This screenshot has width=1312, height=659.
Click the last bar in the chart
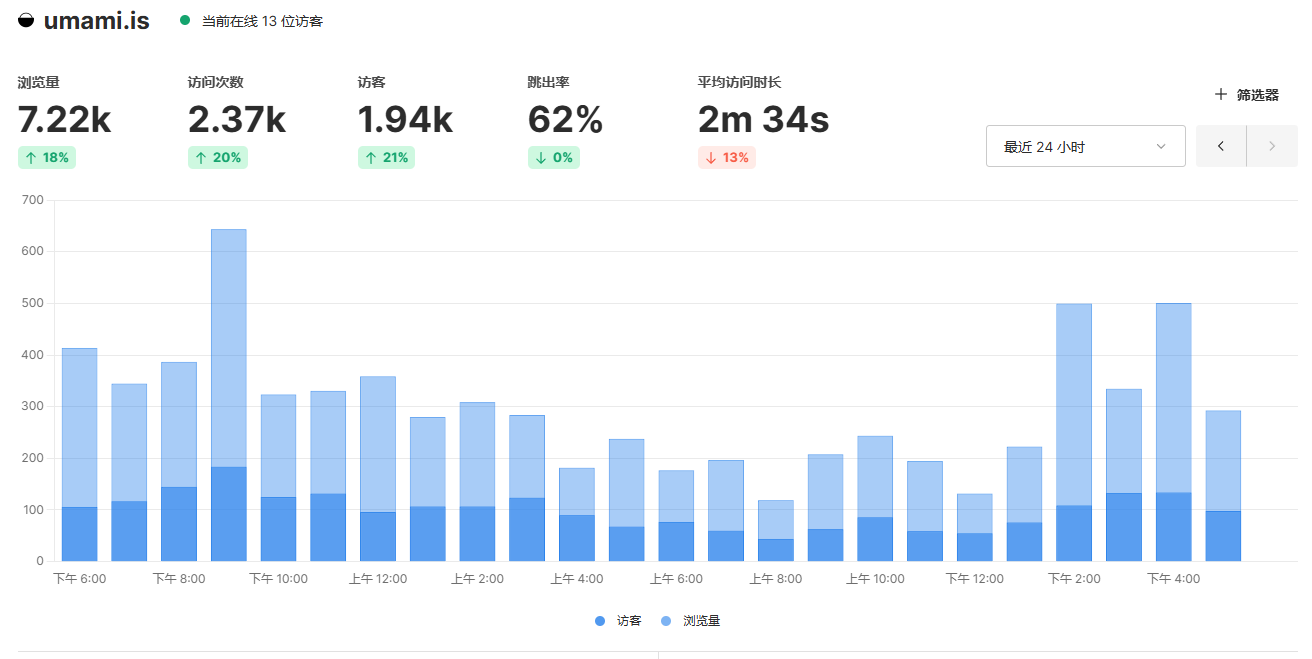(x=1223, y=486)
